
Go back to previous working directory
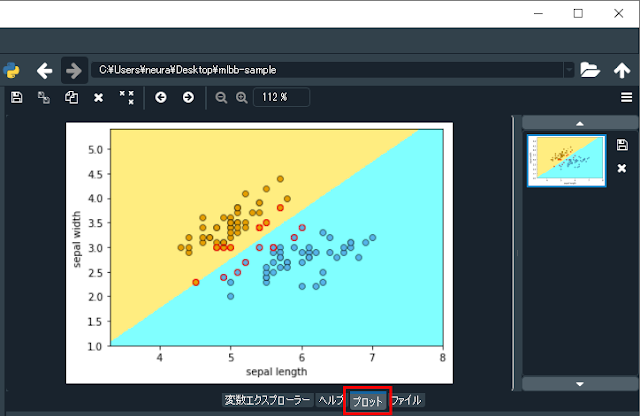coord(44,71)
